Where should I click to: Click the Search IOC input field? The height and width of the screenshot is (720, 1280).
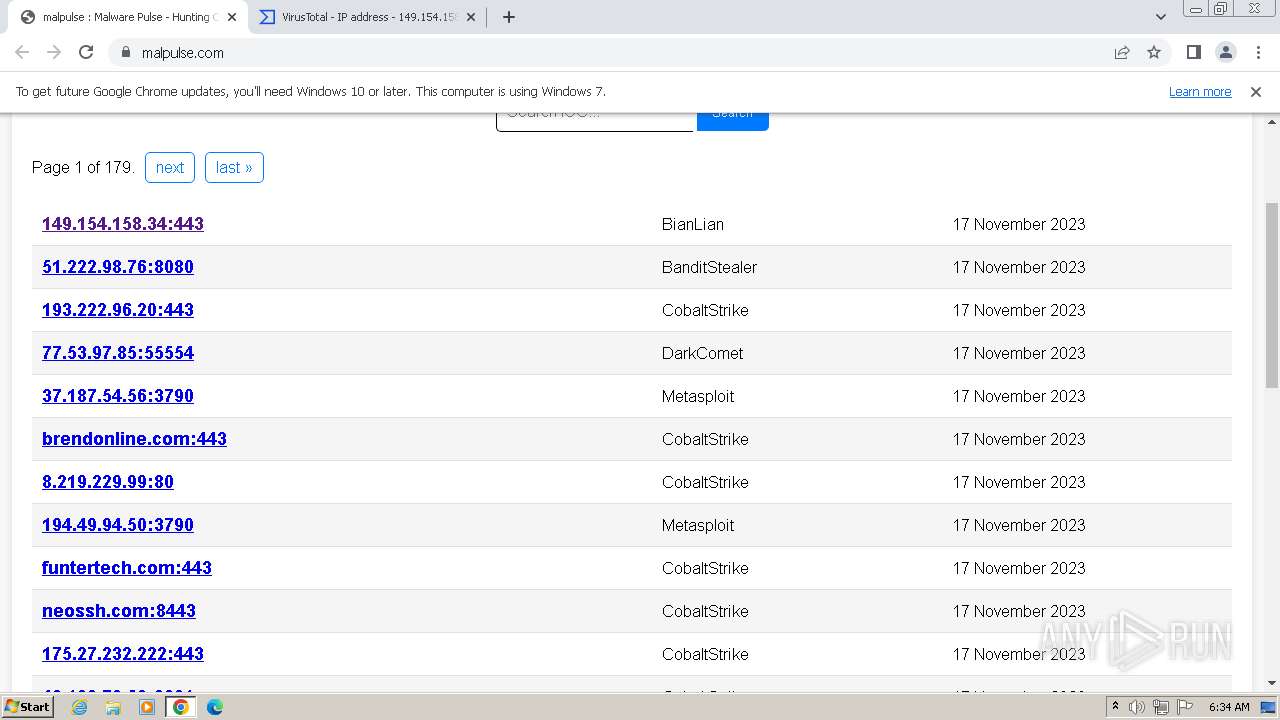[595, 120]
